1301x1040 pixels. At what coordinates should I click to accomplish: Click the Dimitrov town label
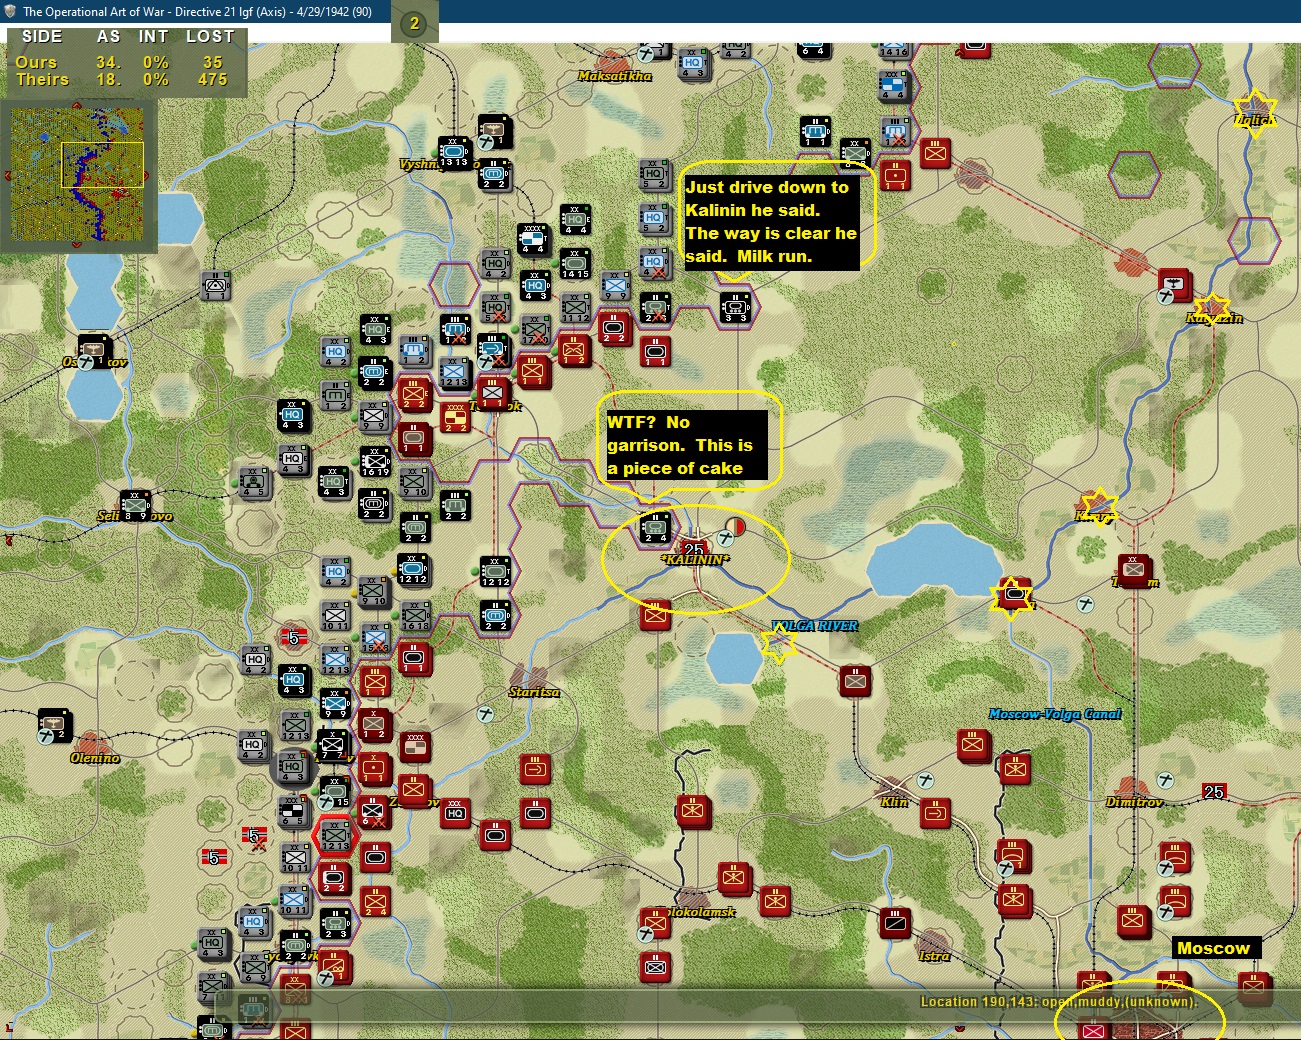coord(1134,802)
